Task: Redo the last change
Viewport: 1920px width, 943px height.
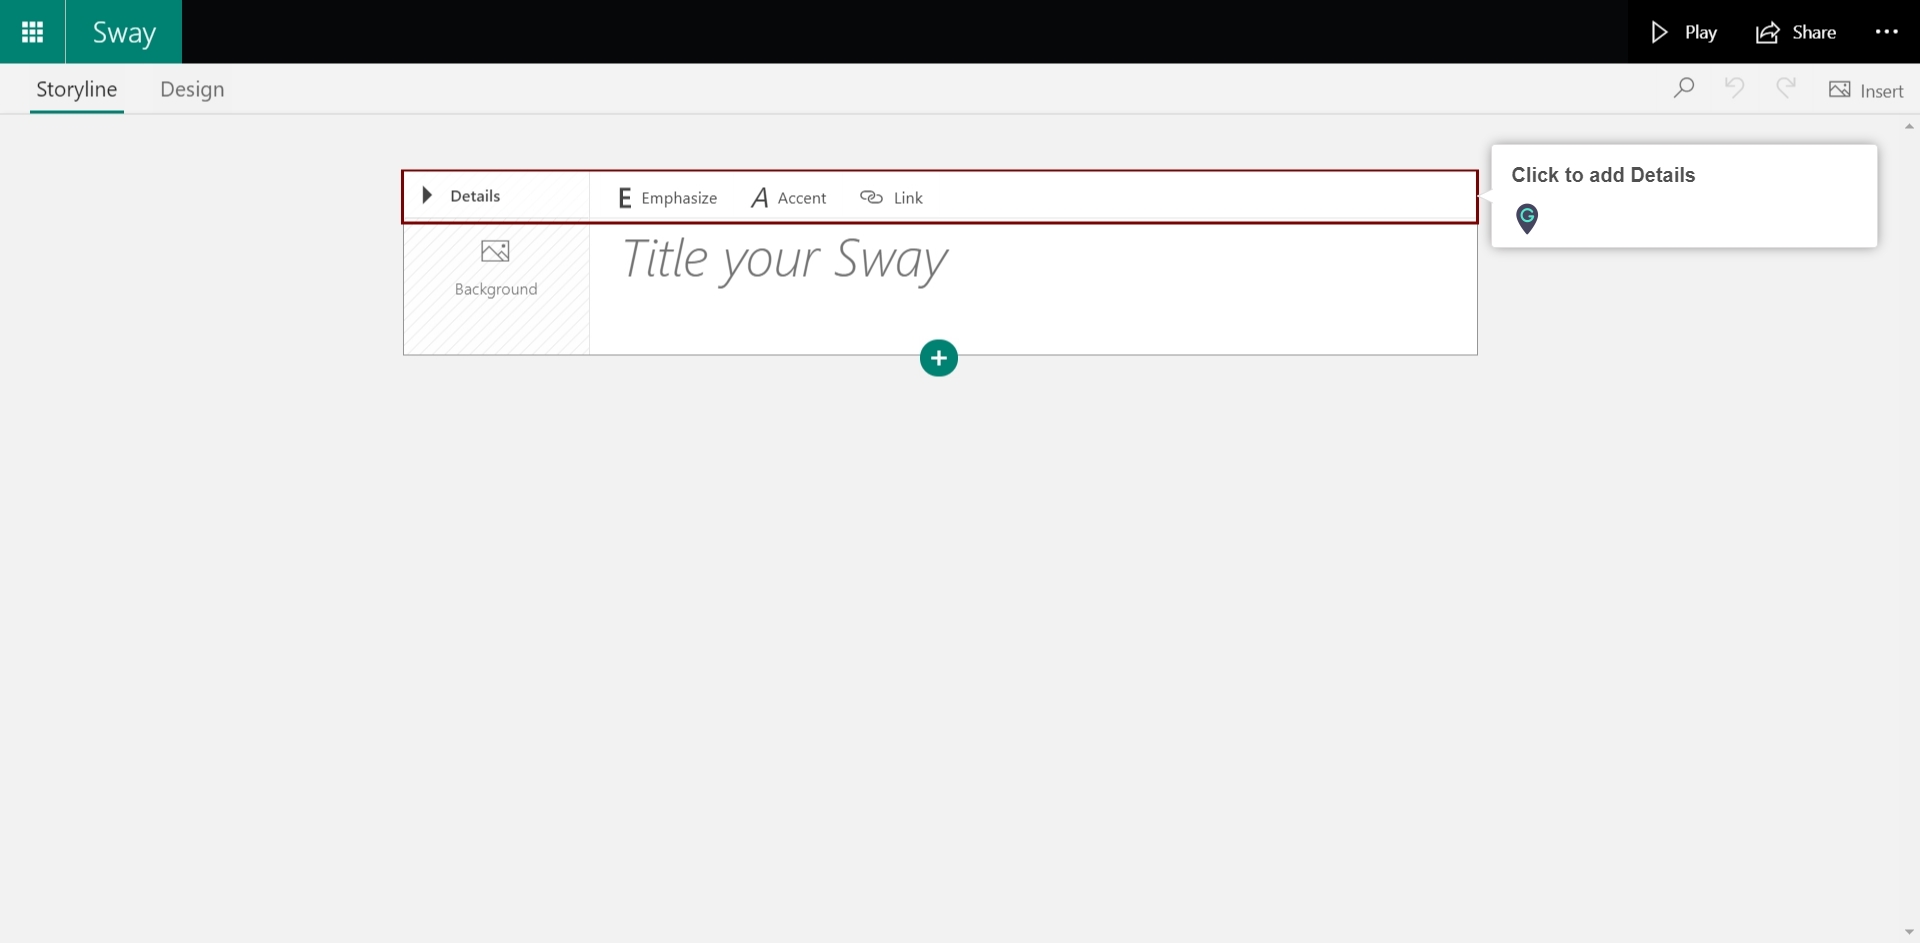Action: (1787, 88)
